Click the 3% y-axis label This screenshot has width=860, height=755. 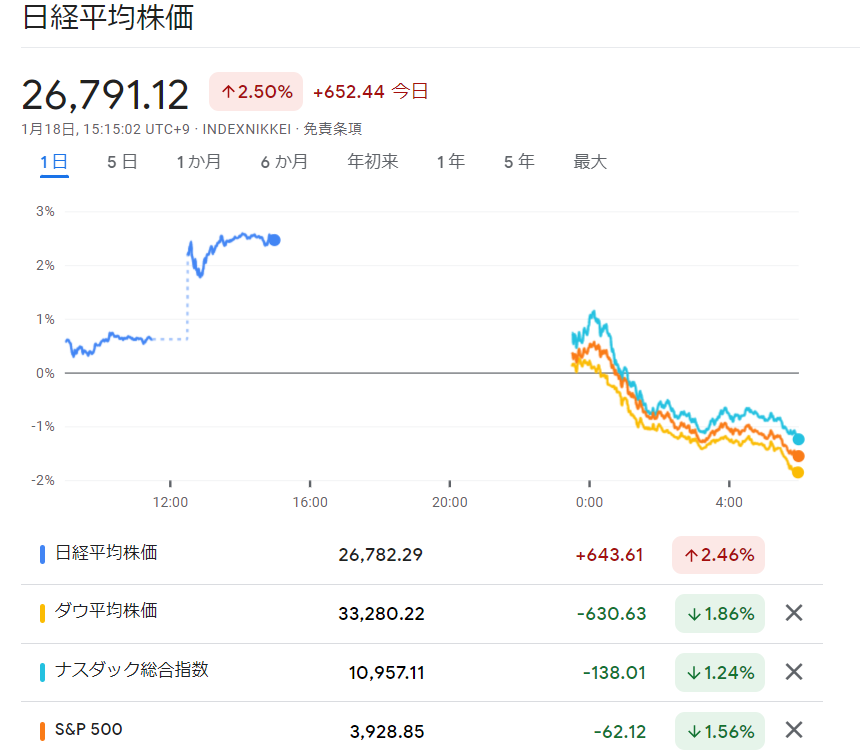point(46,212)
